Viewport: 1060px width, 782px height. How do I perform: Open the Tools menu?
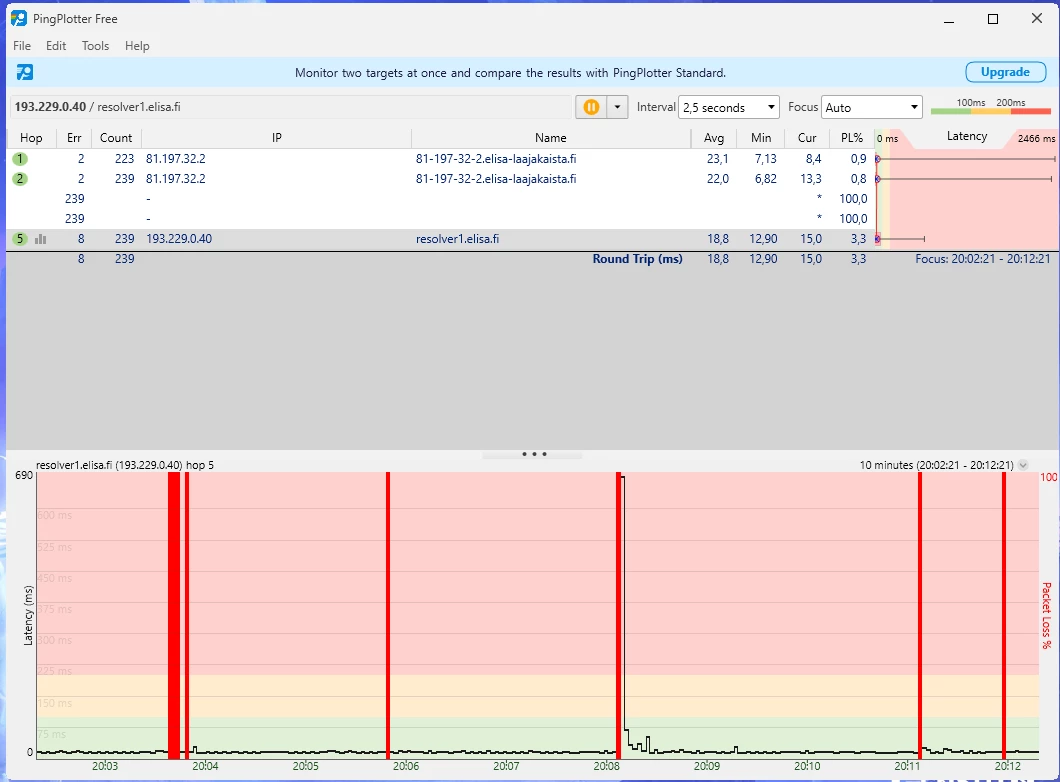coord(95,46)
